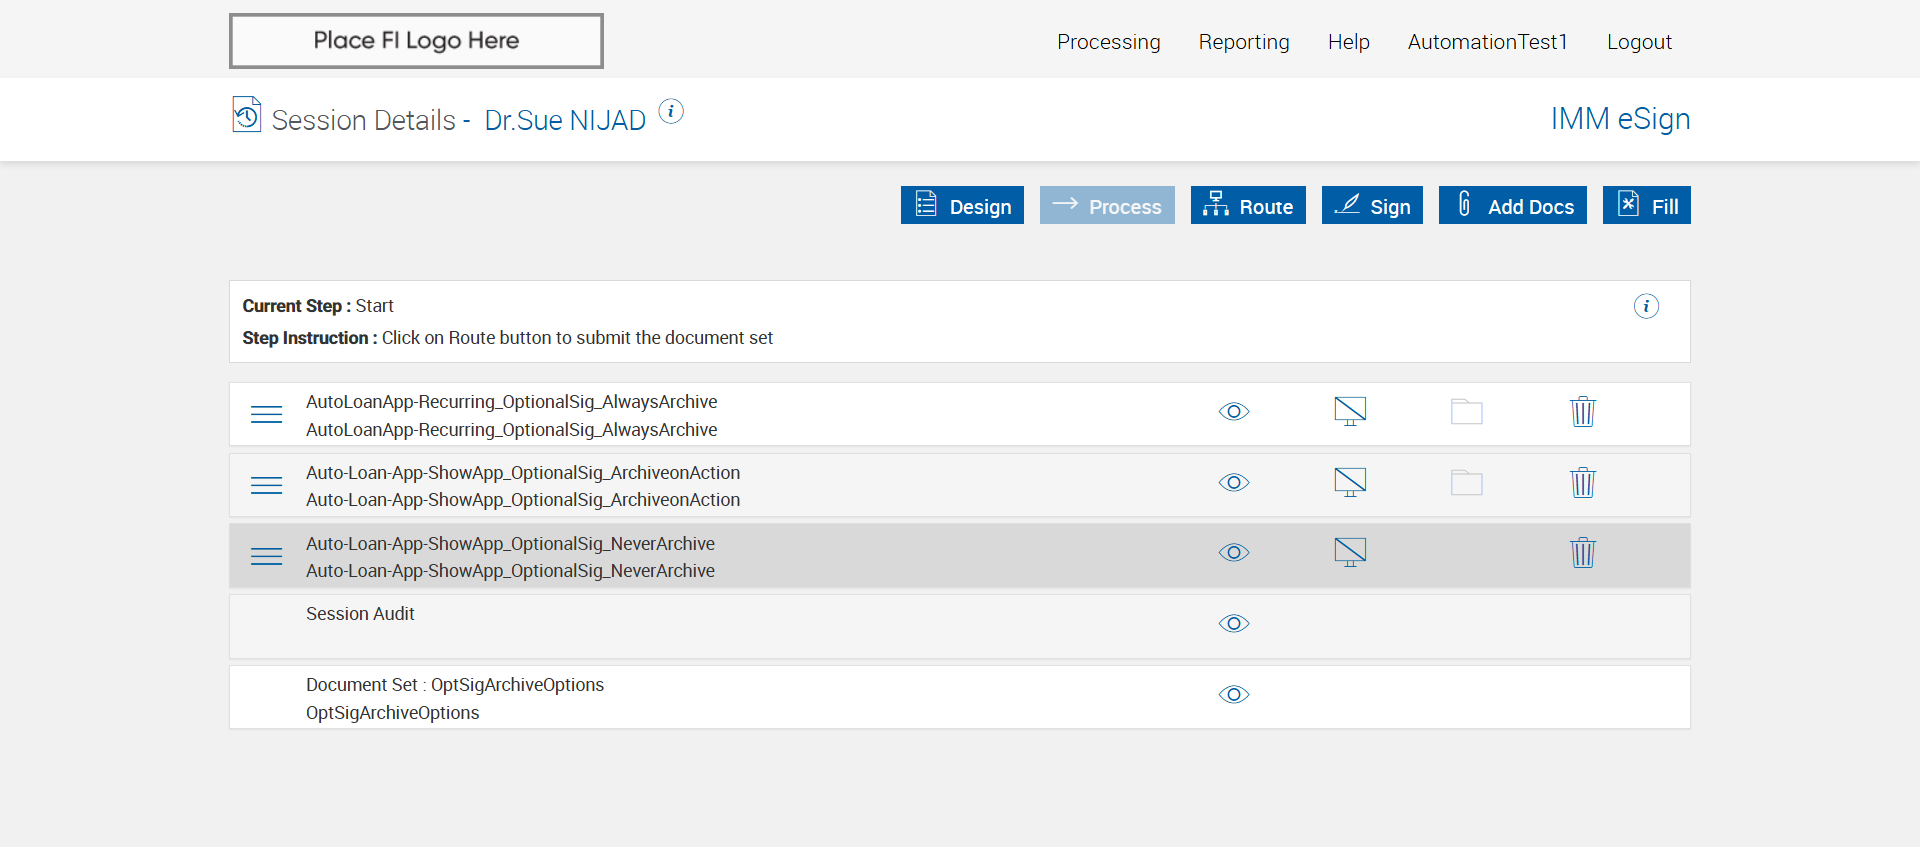The image size is (1920, 847).
Task: Open the Current Step info icon
Action: point(1646,306)
